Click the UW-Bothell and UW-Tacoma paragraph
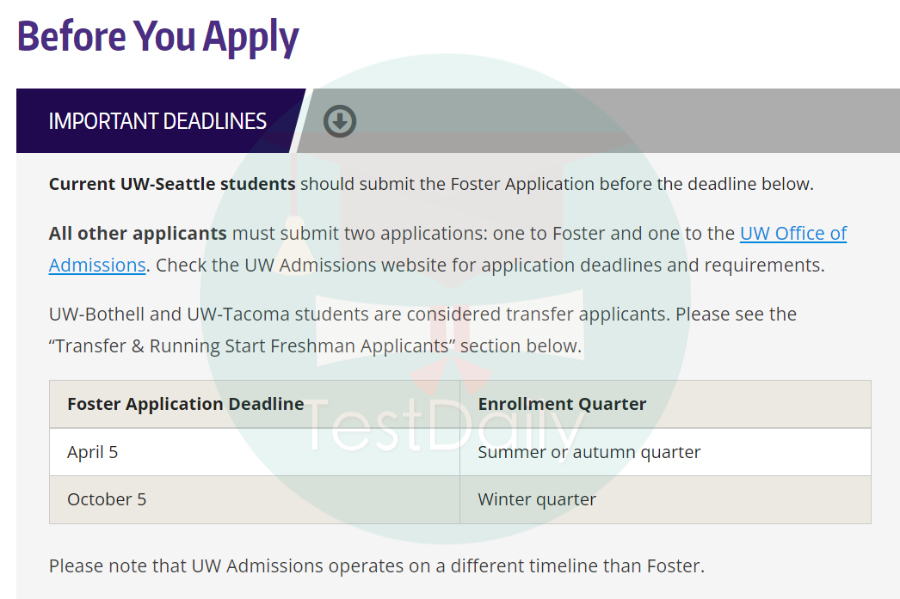Image resolution: width=900 pixels, height=599 pixels. (x=422, y=330)
